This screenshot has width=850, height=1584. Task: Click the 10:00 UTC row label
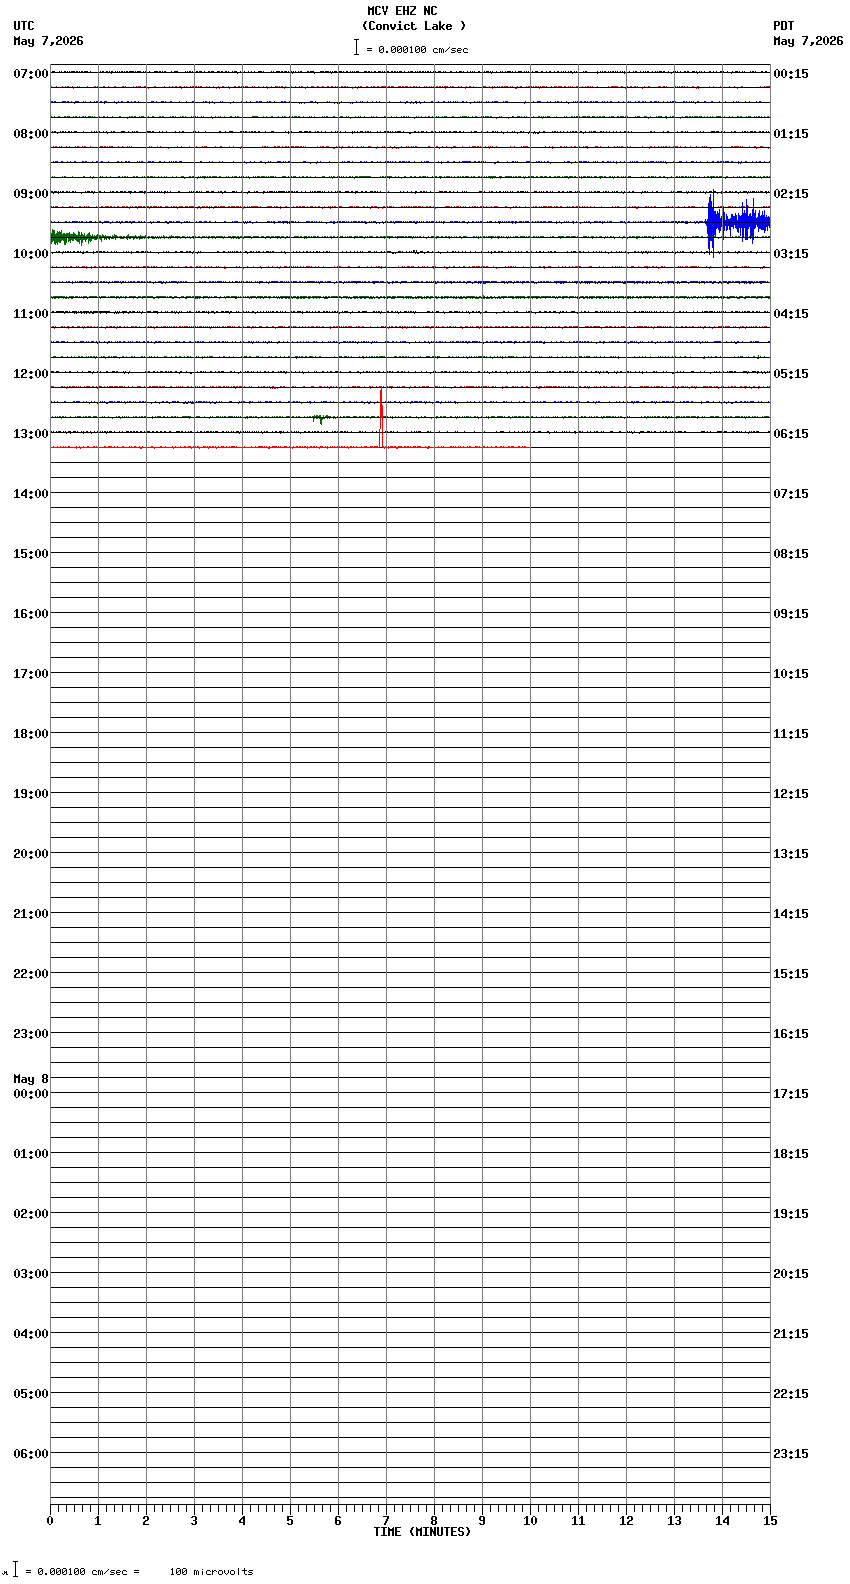point(31,254)
